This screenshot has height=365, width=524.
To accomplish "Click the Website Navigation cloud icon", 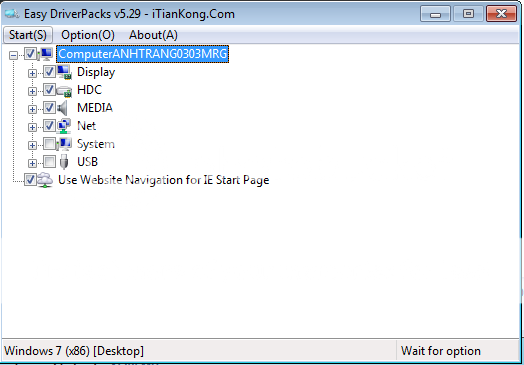I will pos(45,180).
